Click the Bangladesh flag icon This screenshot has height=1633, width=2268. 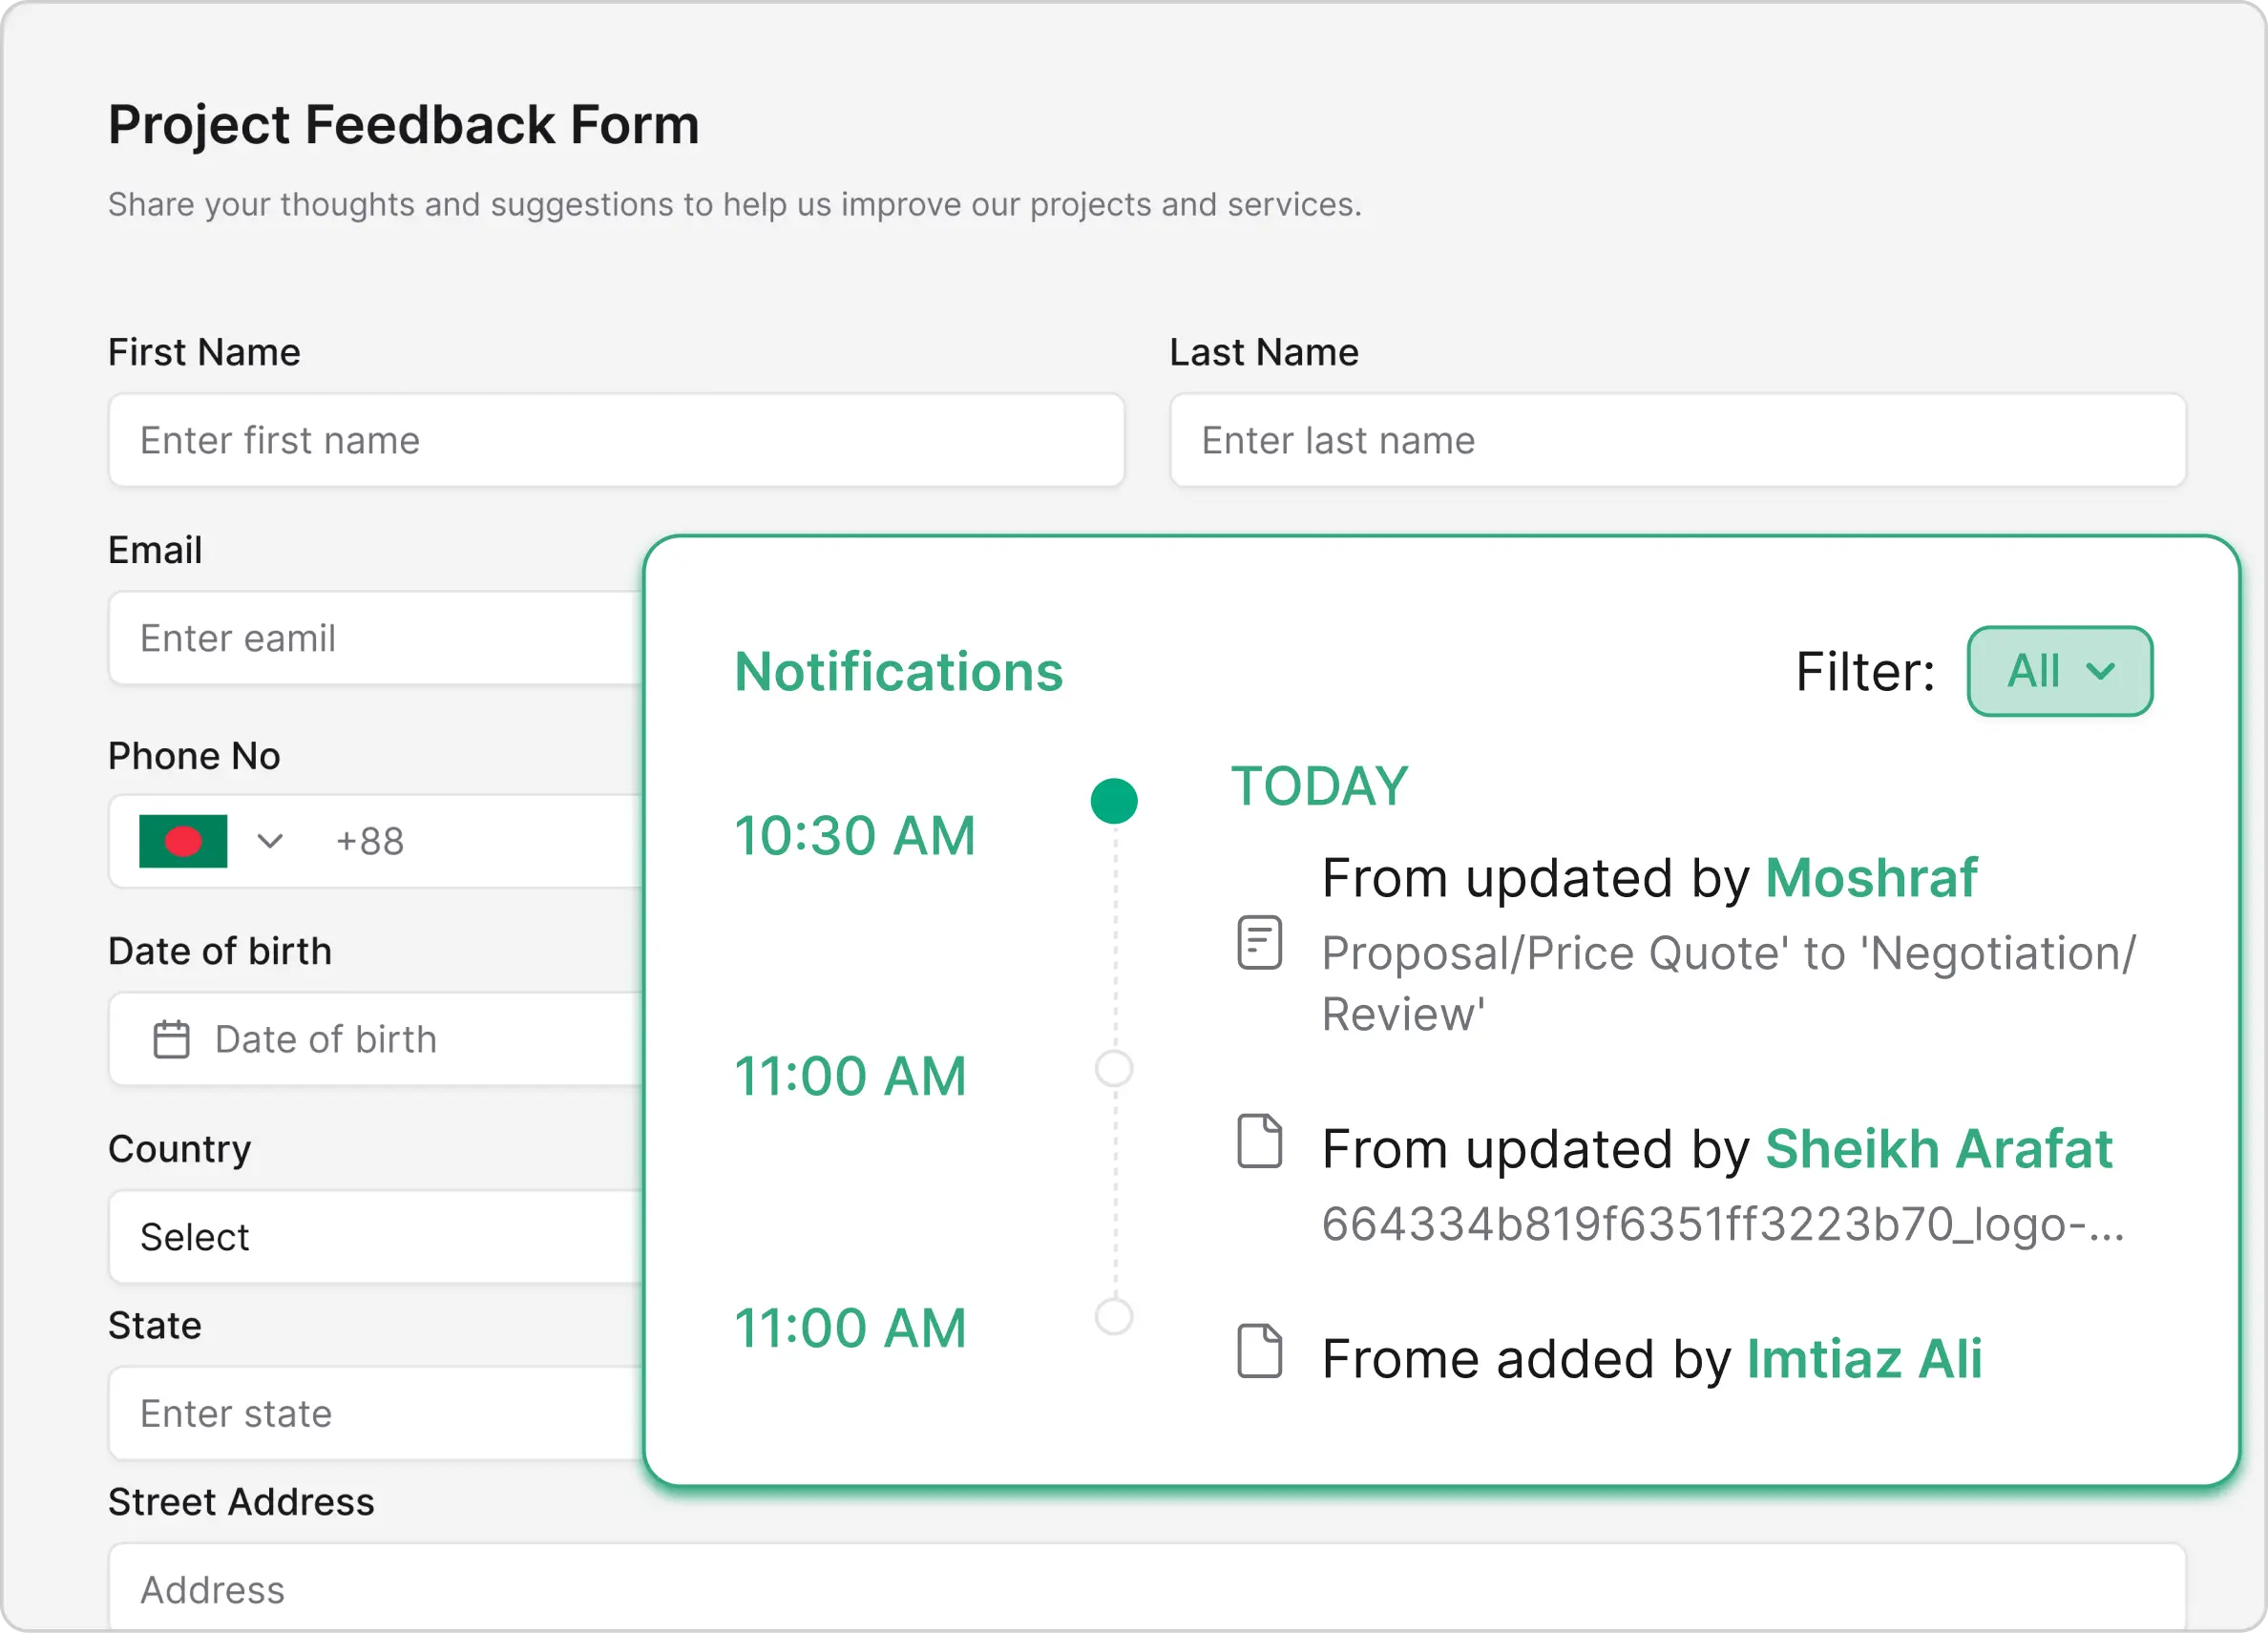click(x=183, y=841)
